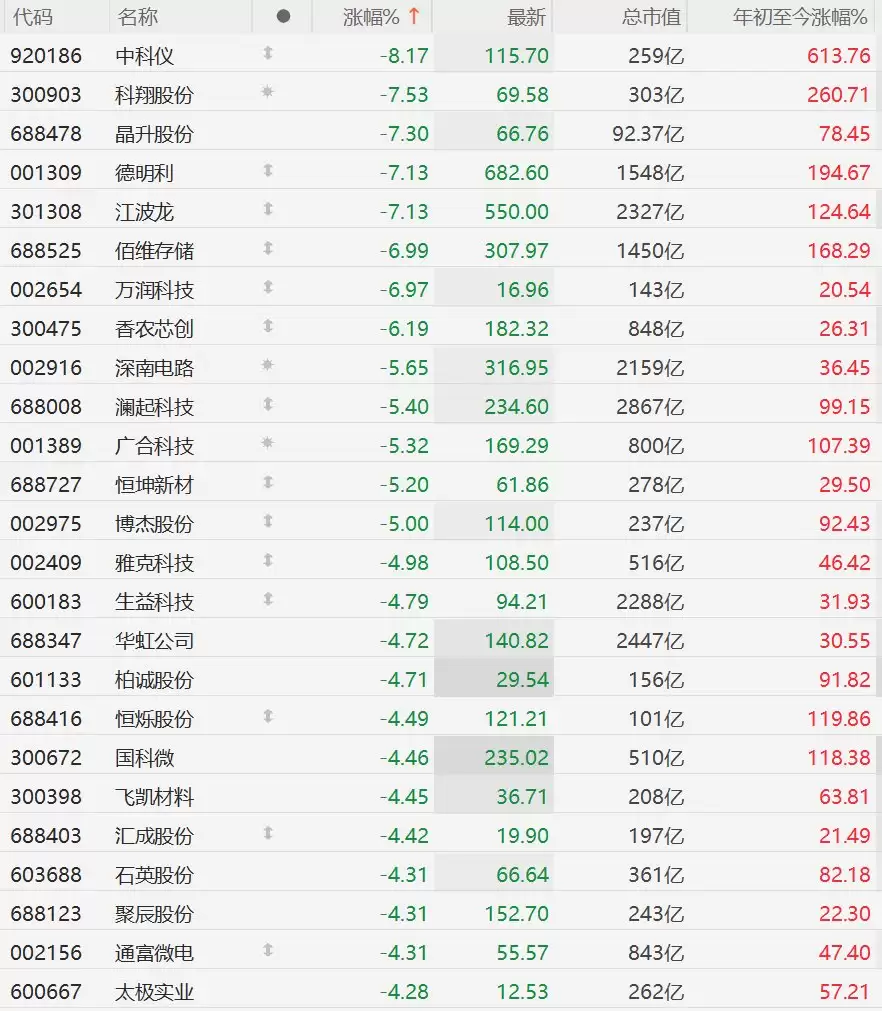Select stock name 科翔股份
Image resolution: width=882 pixels, height=1011 pixels.
pyautogui.click(x=154, y=95)
